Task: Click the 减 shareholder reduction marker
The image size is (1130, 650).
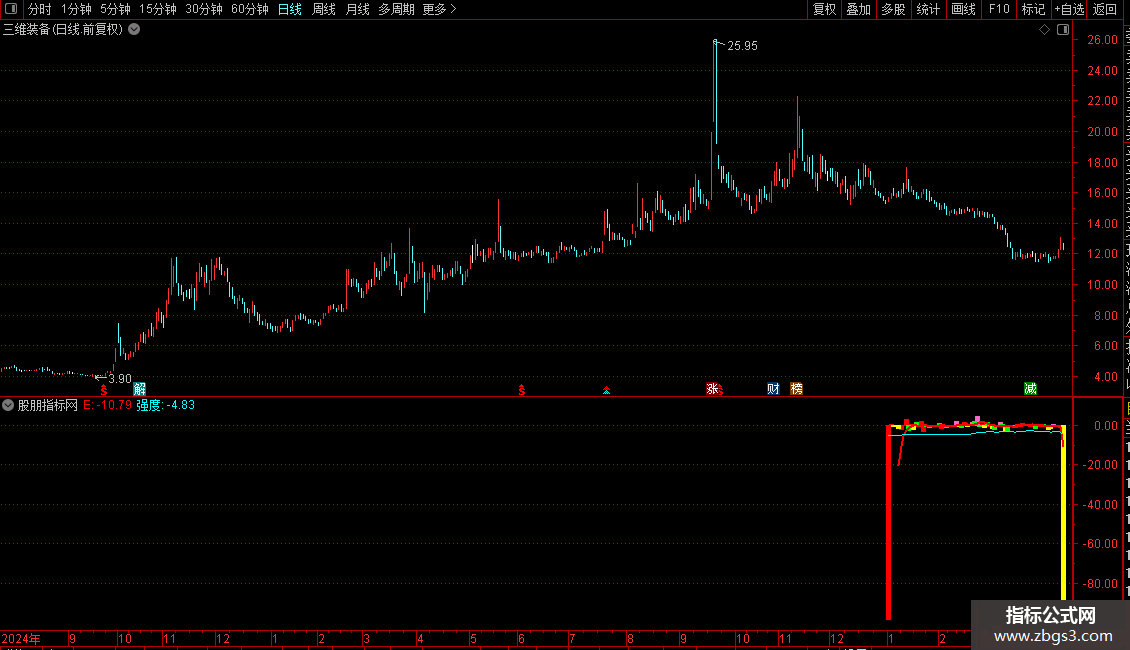Action: [1031, 389]
